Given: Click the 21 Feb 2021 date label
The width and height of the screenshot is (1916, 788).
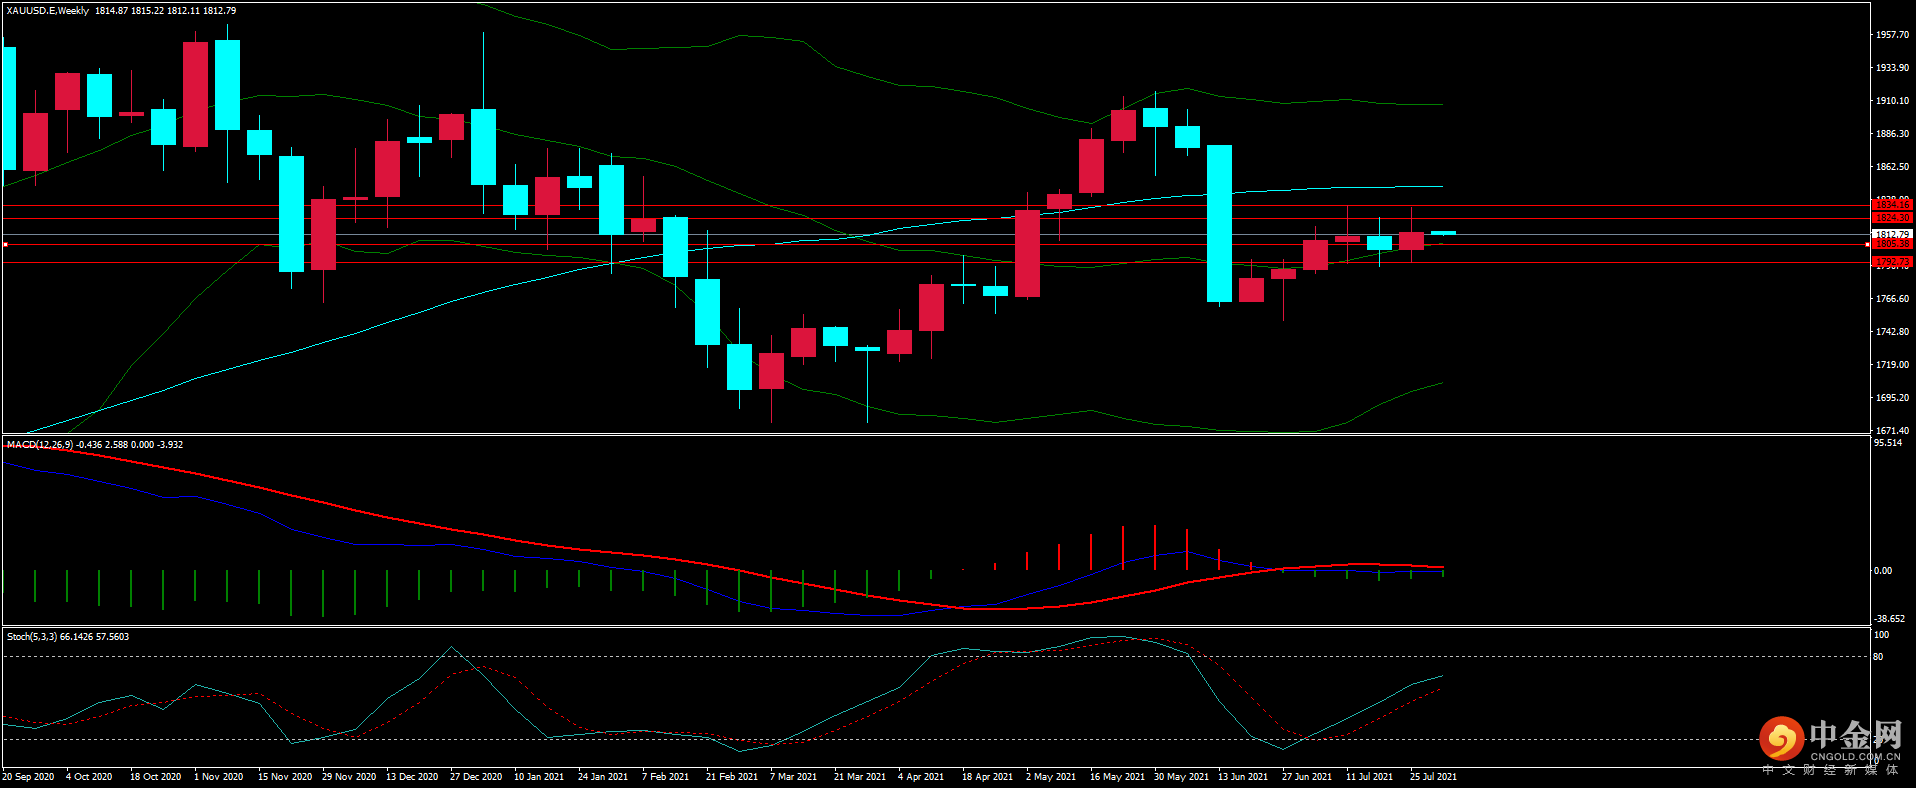Looking at the screenshot, I should point(732,777).
